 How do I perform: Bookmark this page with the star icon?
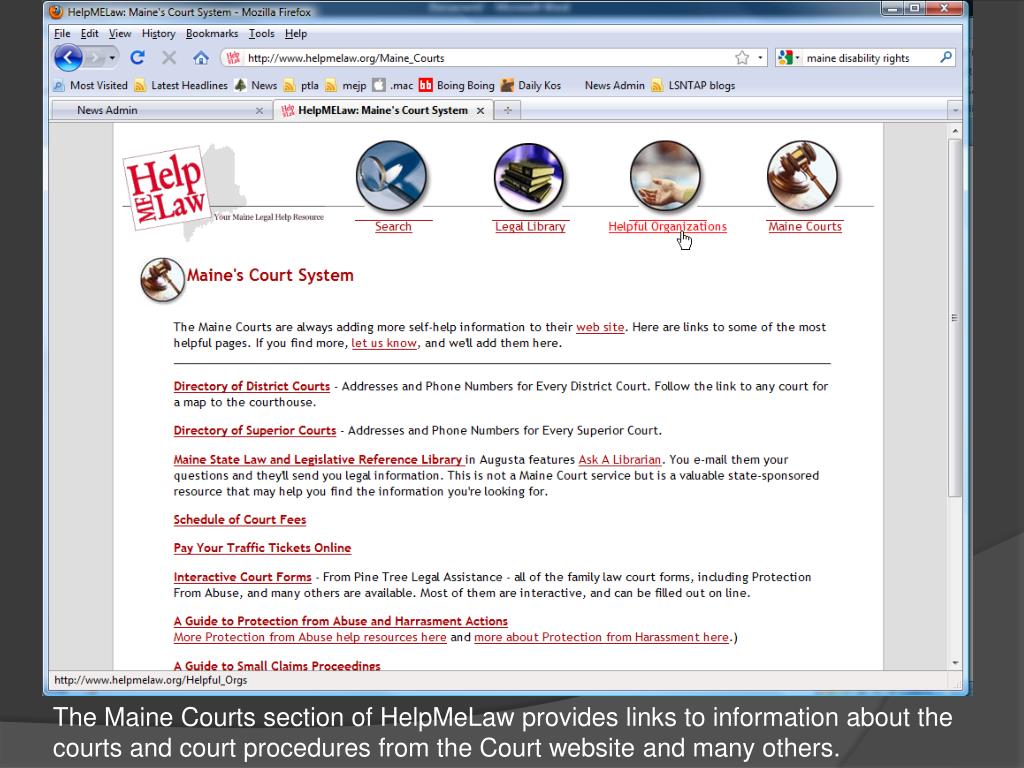742,58
